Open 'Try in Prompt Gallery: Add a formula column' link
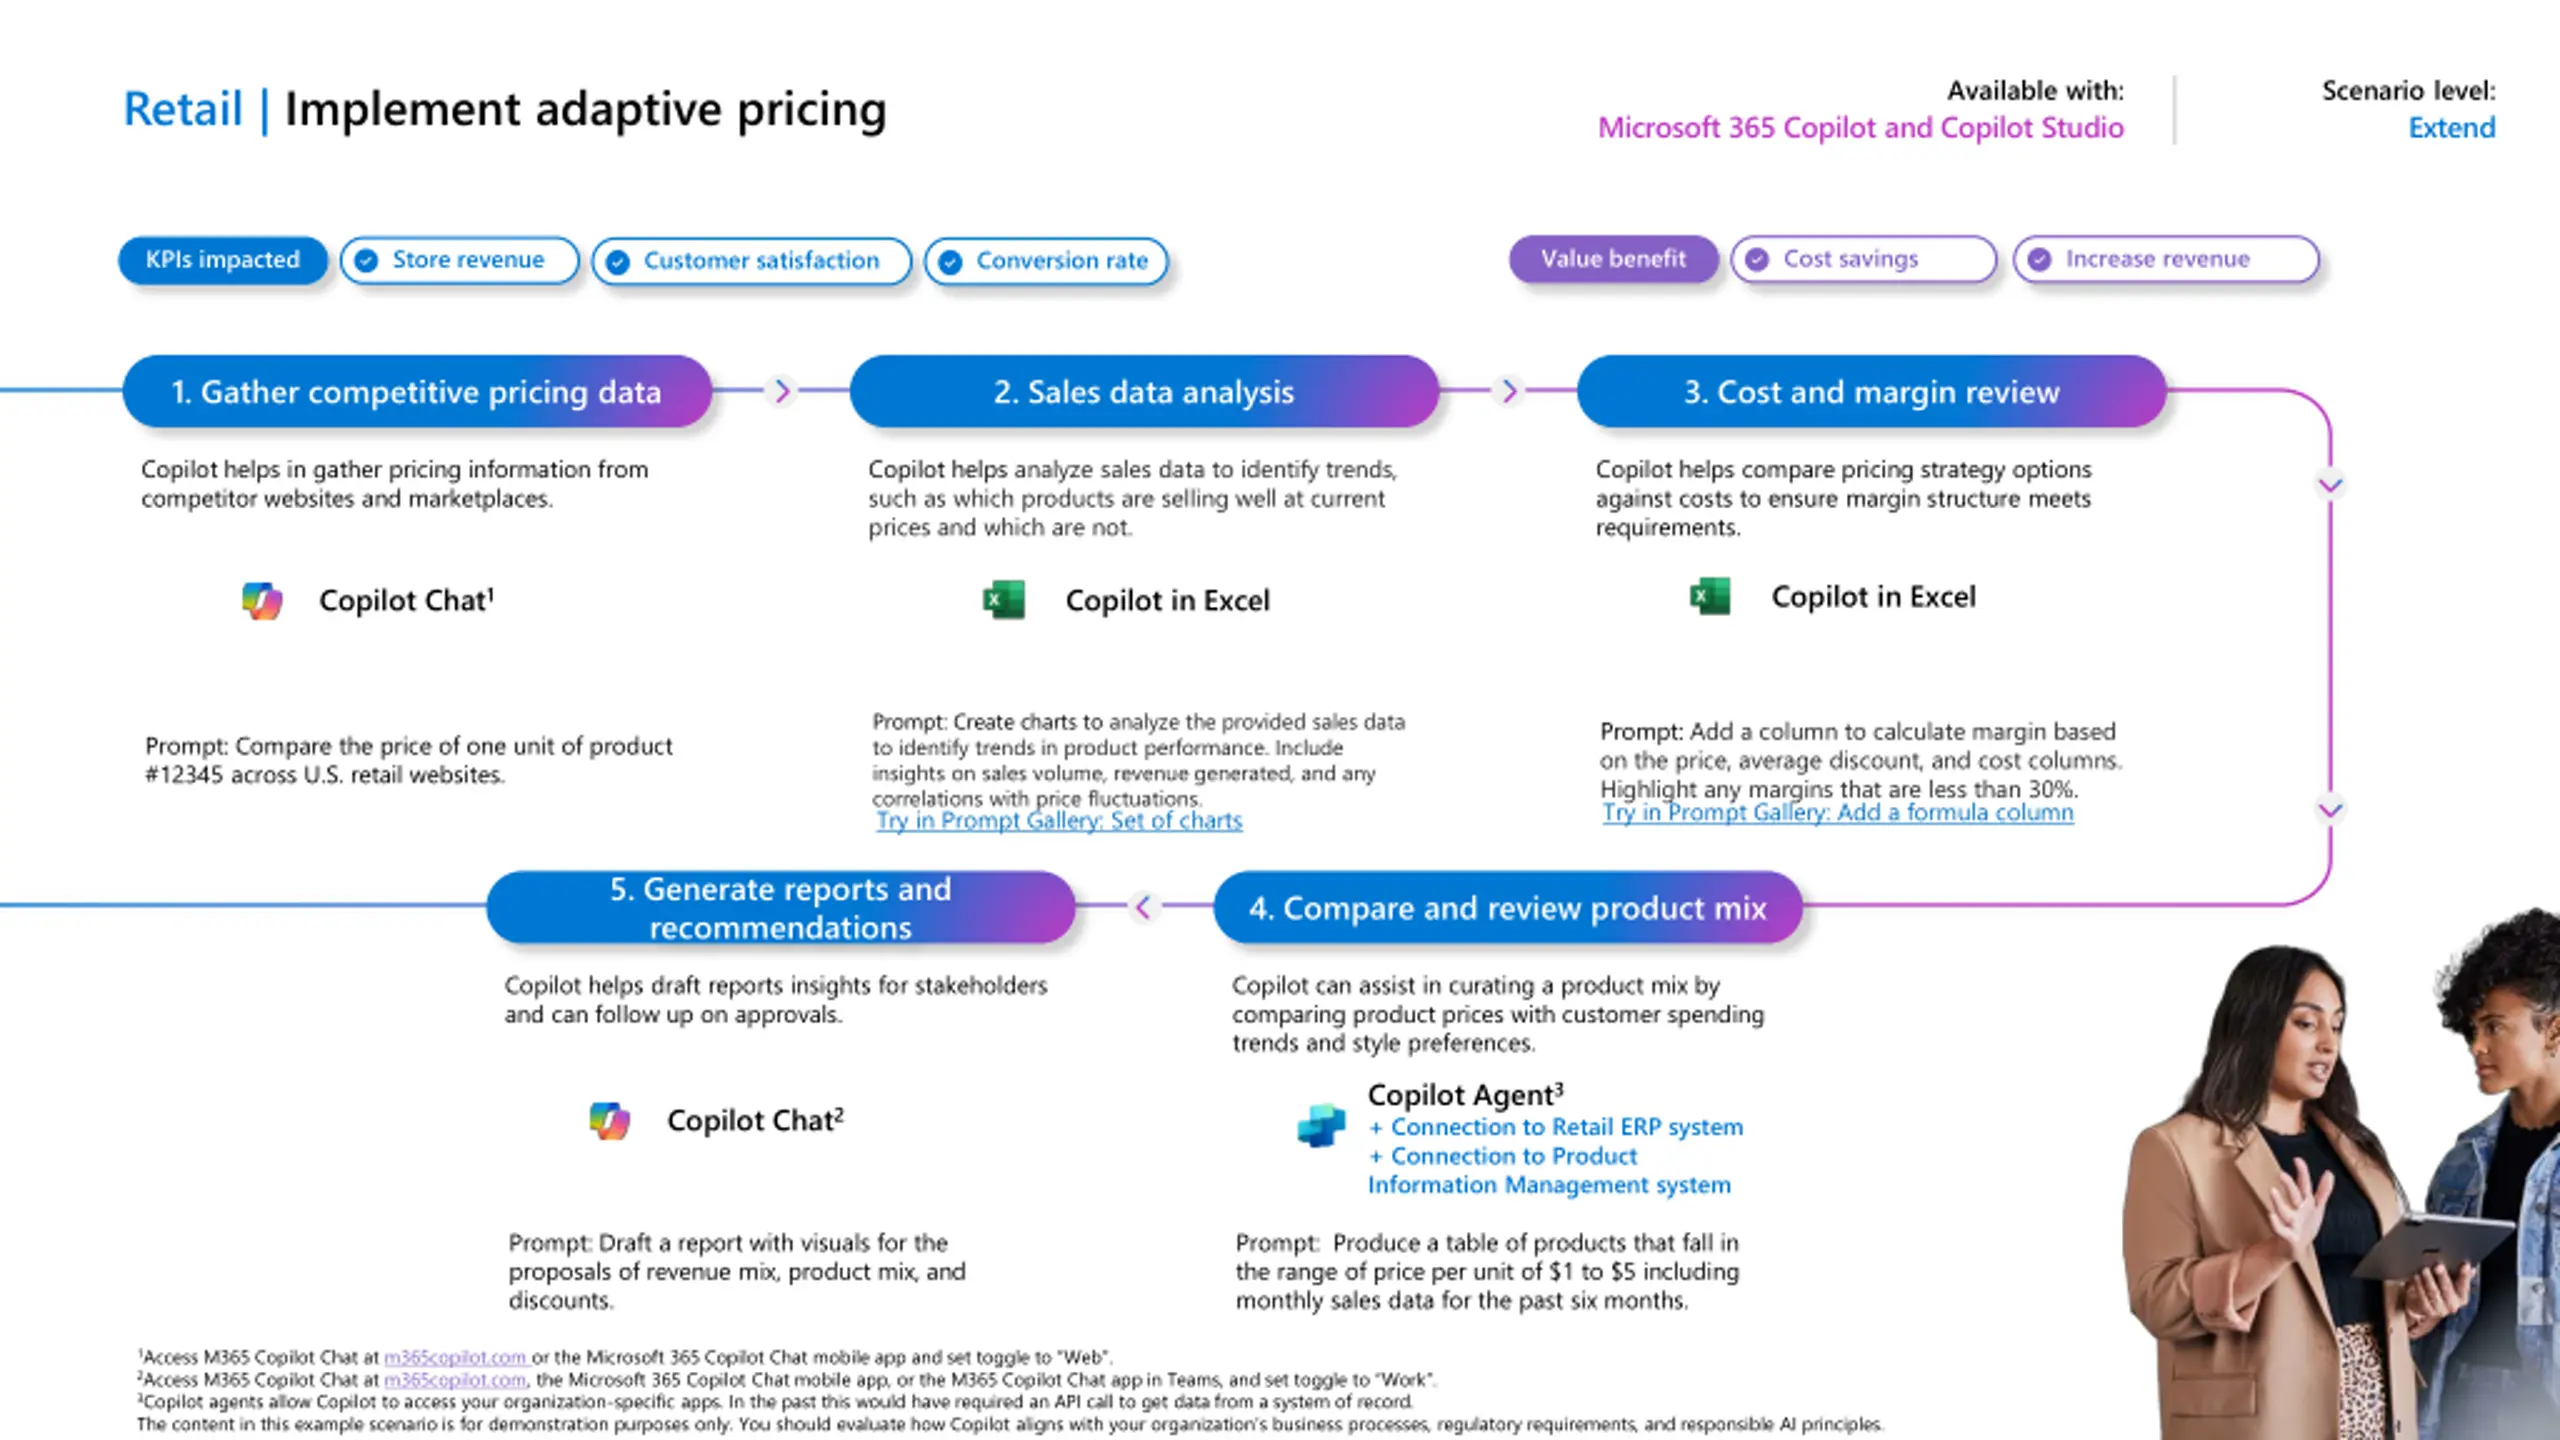This screenshot has width=2560, height=1440. (1838, 813)
